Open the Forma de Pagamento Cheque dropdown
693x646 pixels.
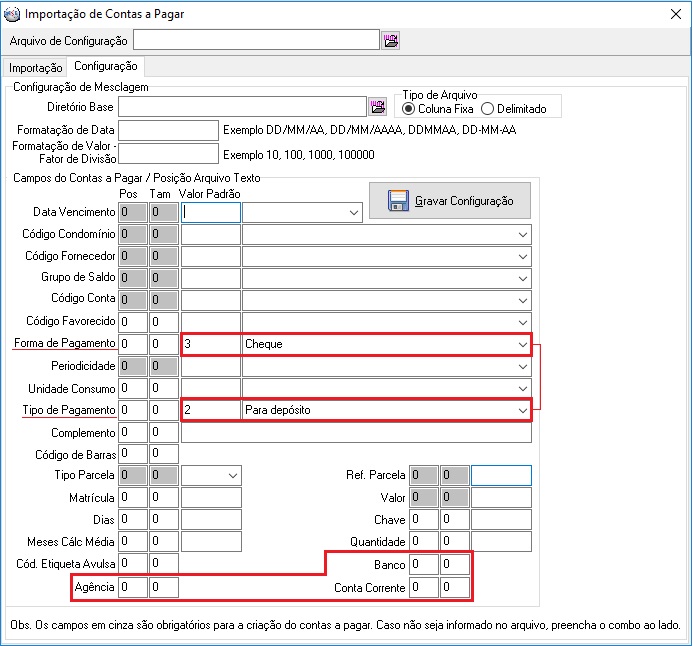point(522,344)
